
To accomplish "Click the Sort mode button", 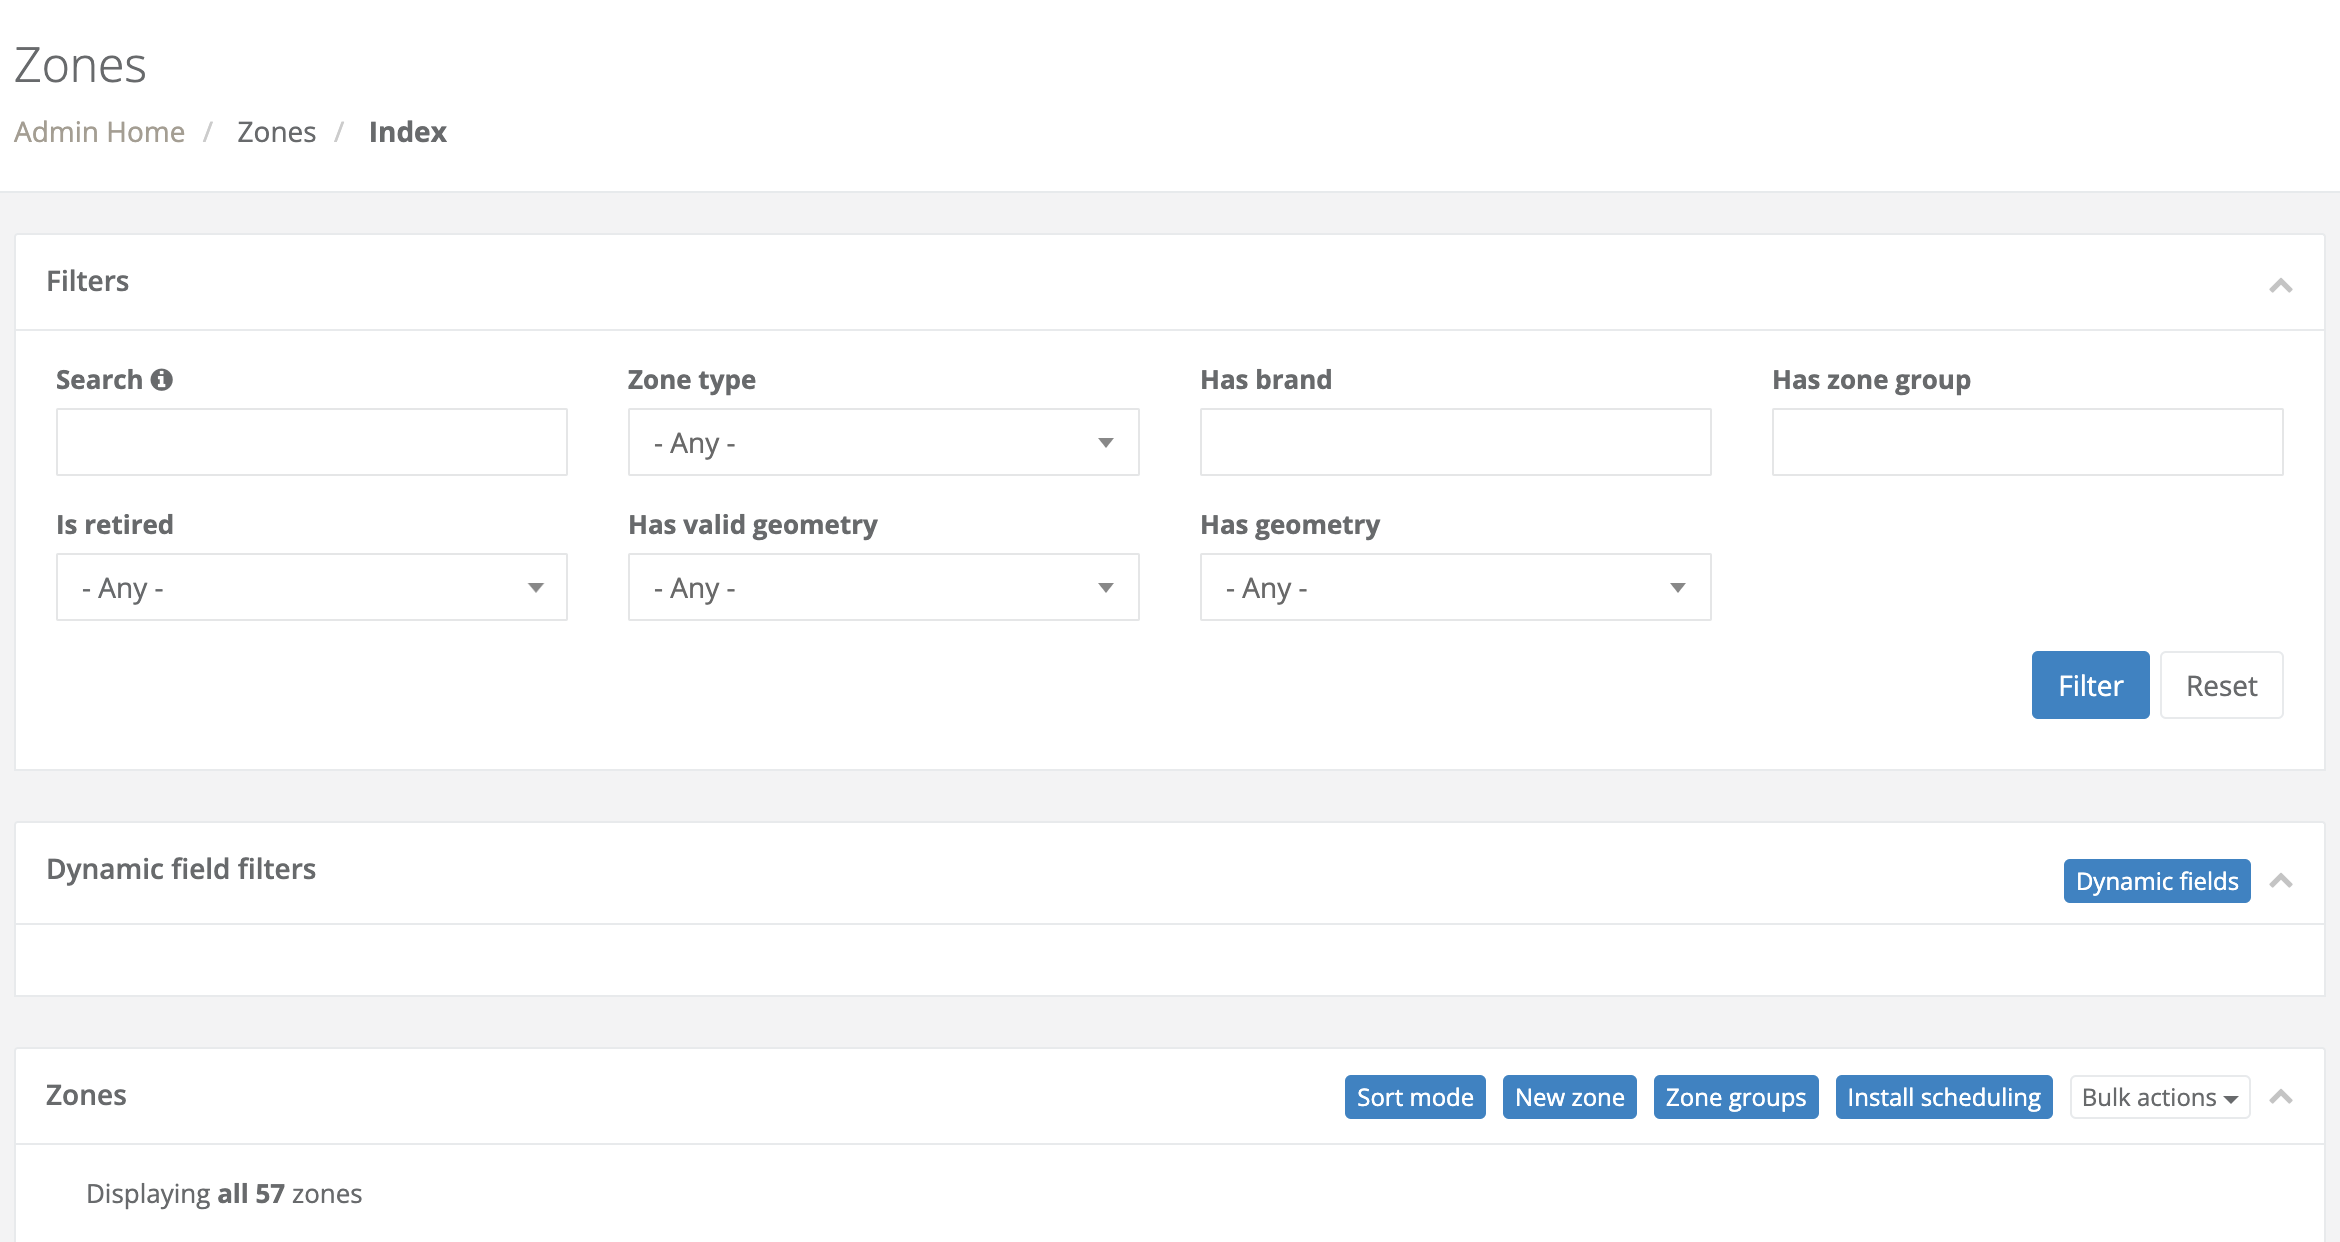I will (x=1414, y=1096).
